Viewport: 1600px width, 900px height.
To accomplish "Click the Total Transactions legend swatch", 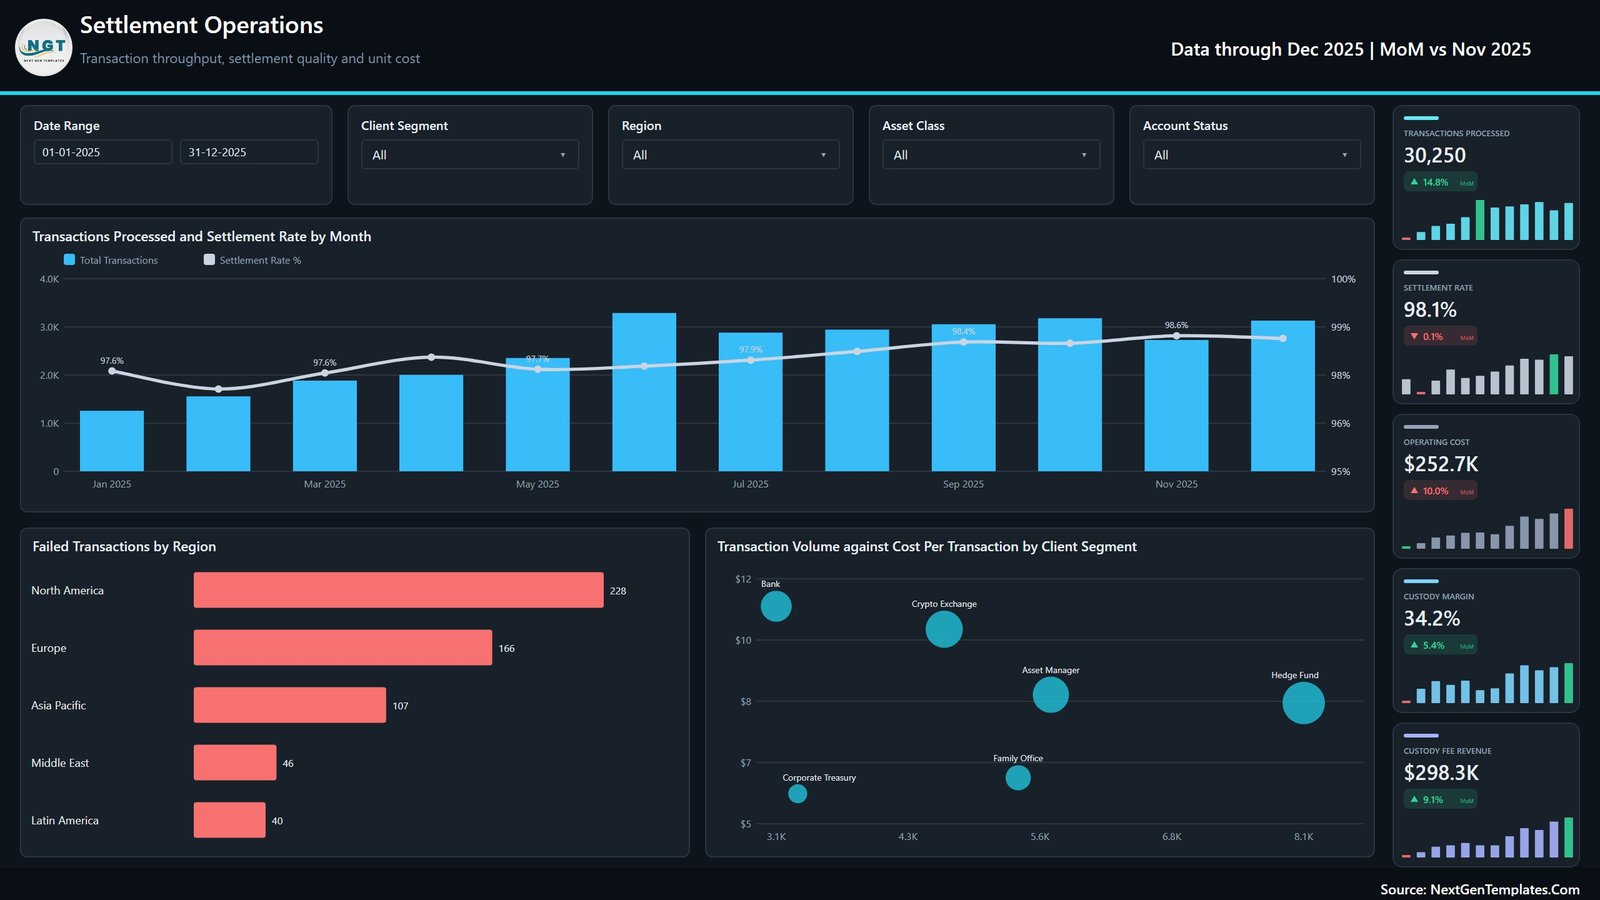I will 69,259.
